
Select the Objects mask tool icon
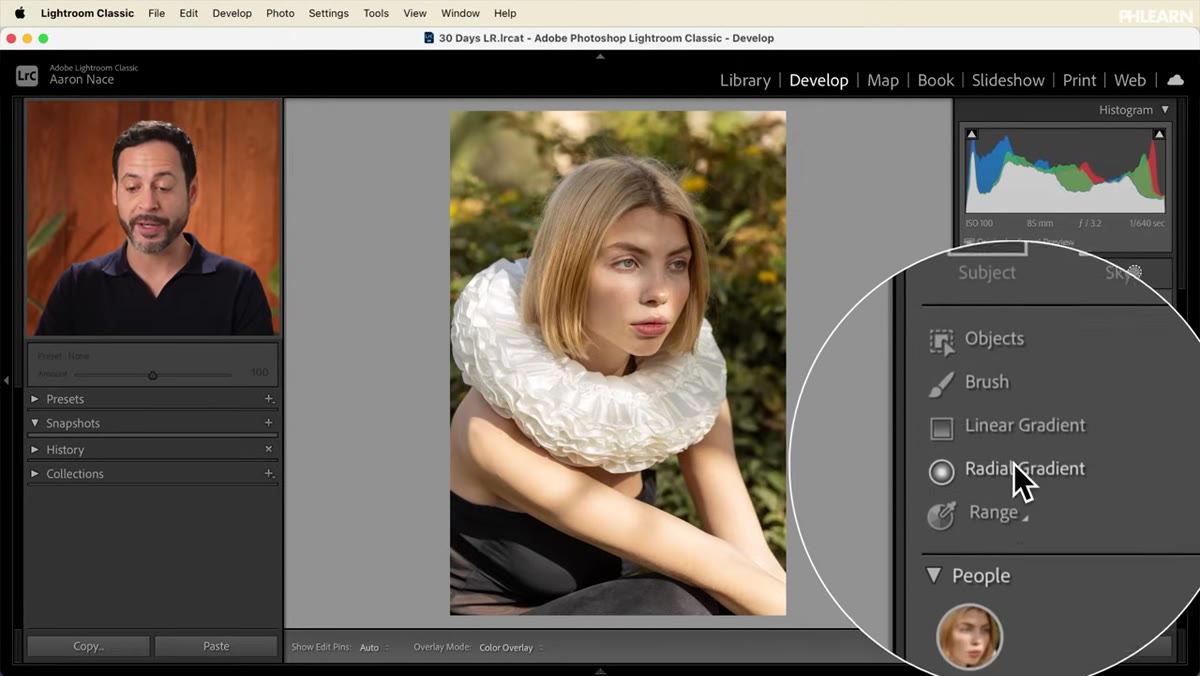[941, 341]
